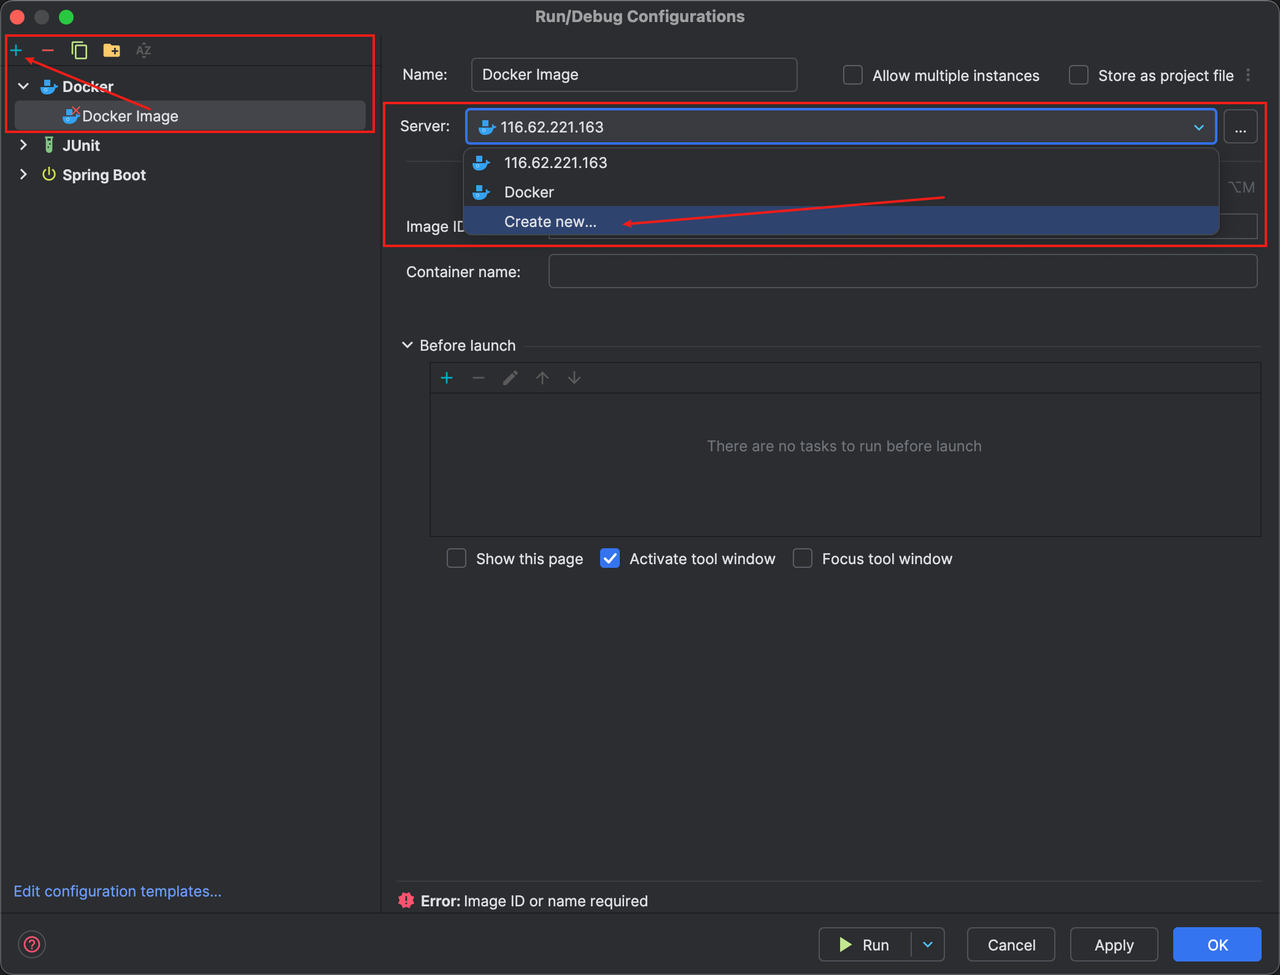Image resolution: width=1280 pixels, height=975 pixels.
Task: Add a before-launch task with the plus icon
Action: 447,378
